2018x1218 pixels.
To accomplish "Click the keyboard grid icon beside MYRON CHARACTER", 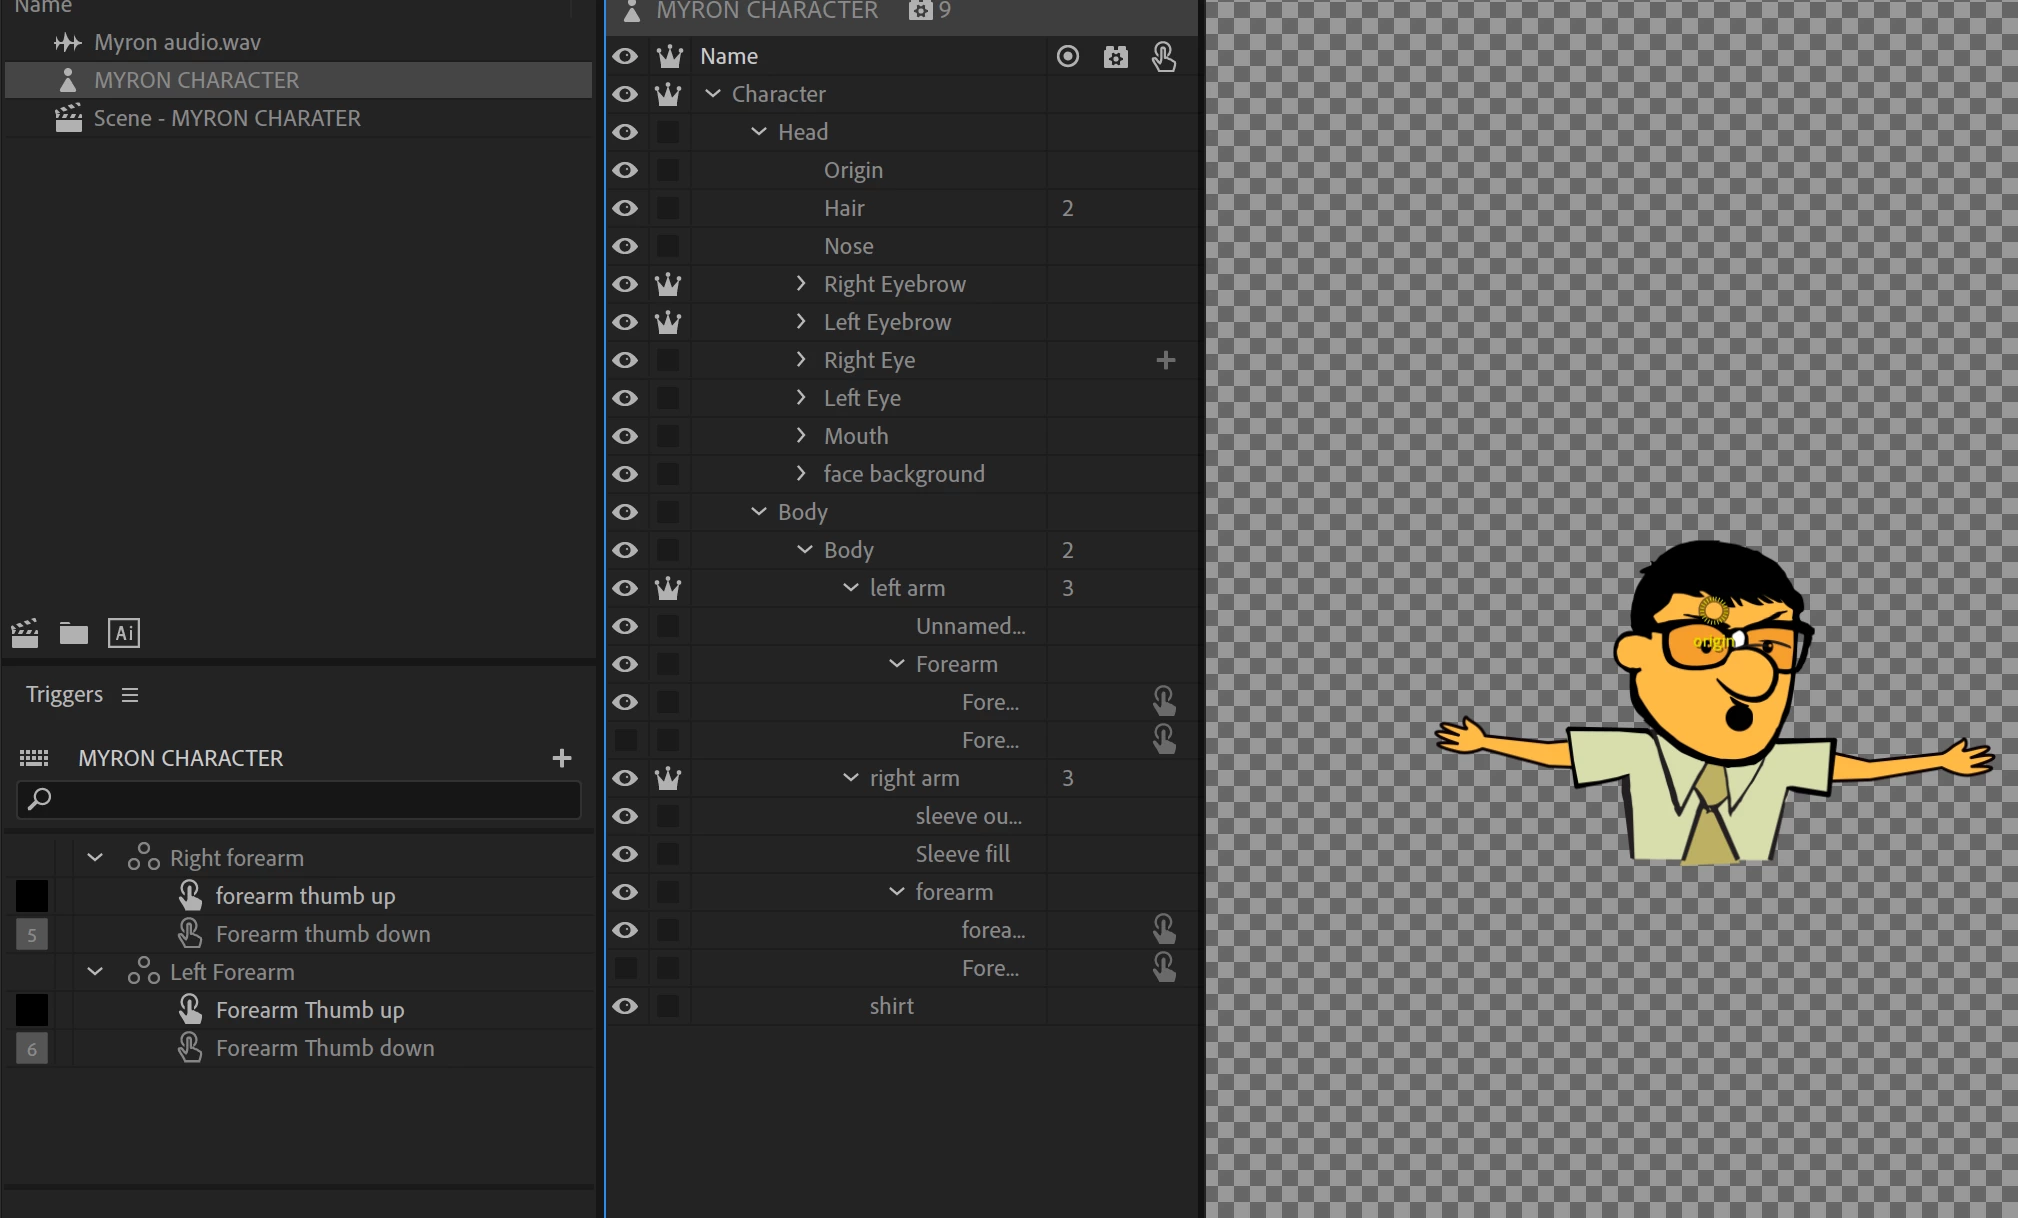I will tap(34, 758).
